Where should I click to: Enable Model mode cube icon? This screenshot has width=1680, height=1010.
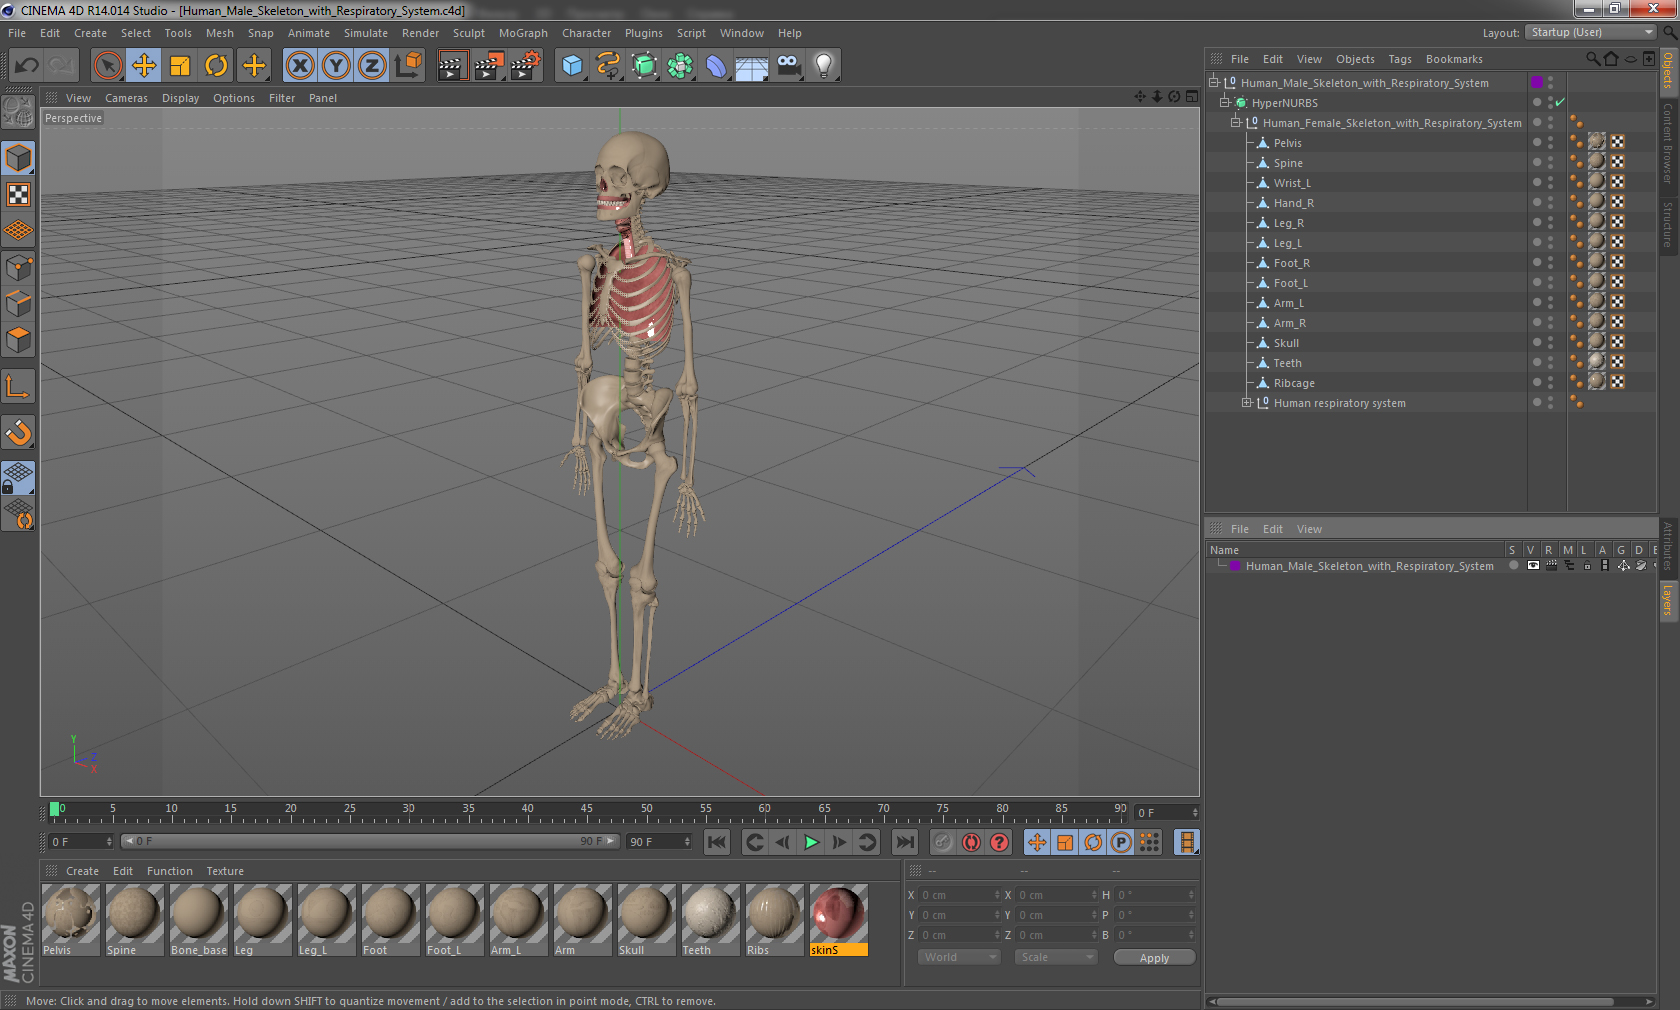pyautogui.click(x=18, y=158)
